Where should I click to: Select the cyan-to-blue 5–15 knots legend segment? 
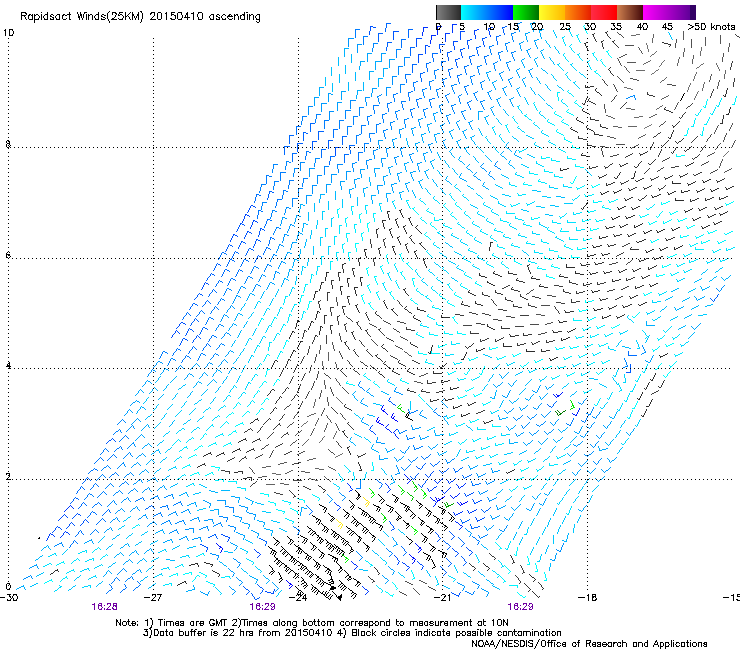pos(487,12)
